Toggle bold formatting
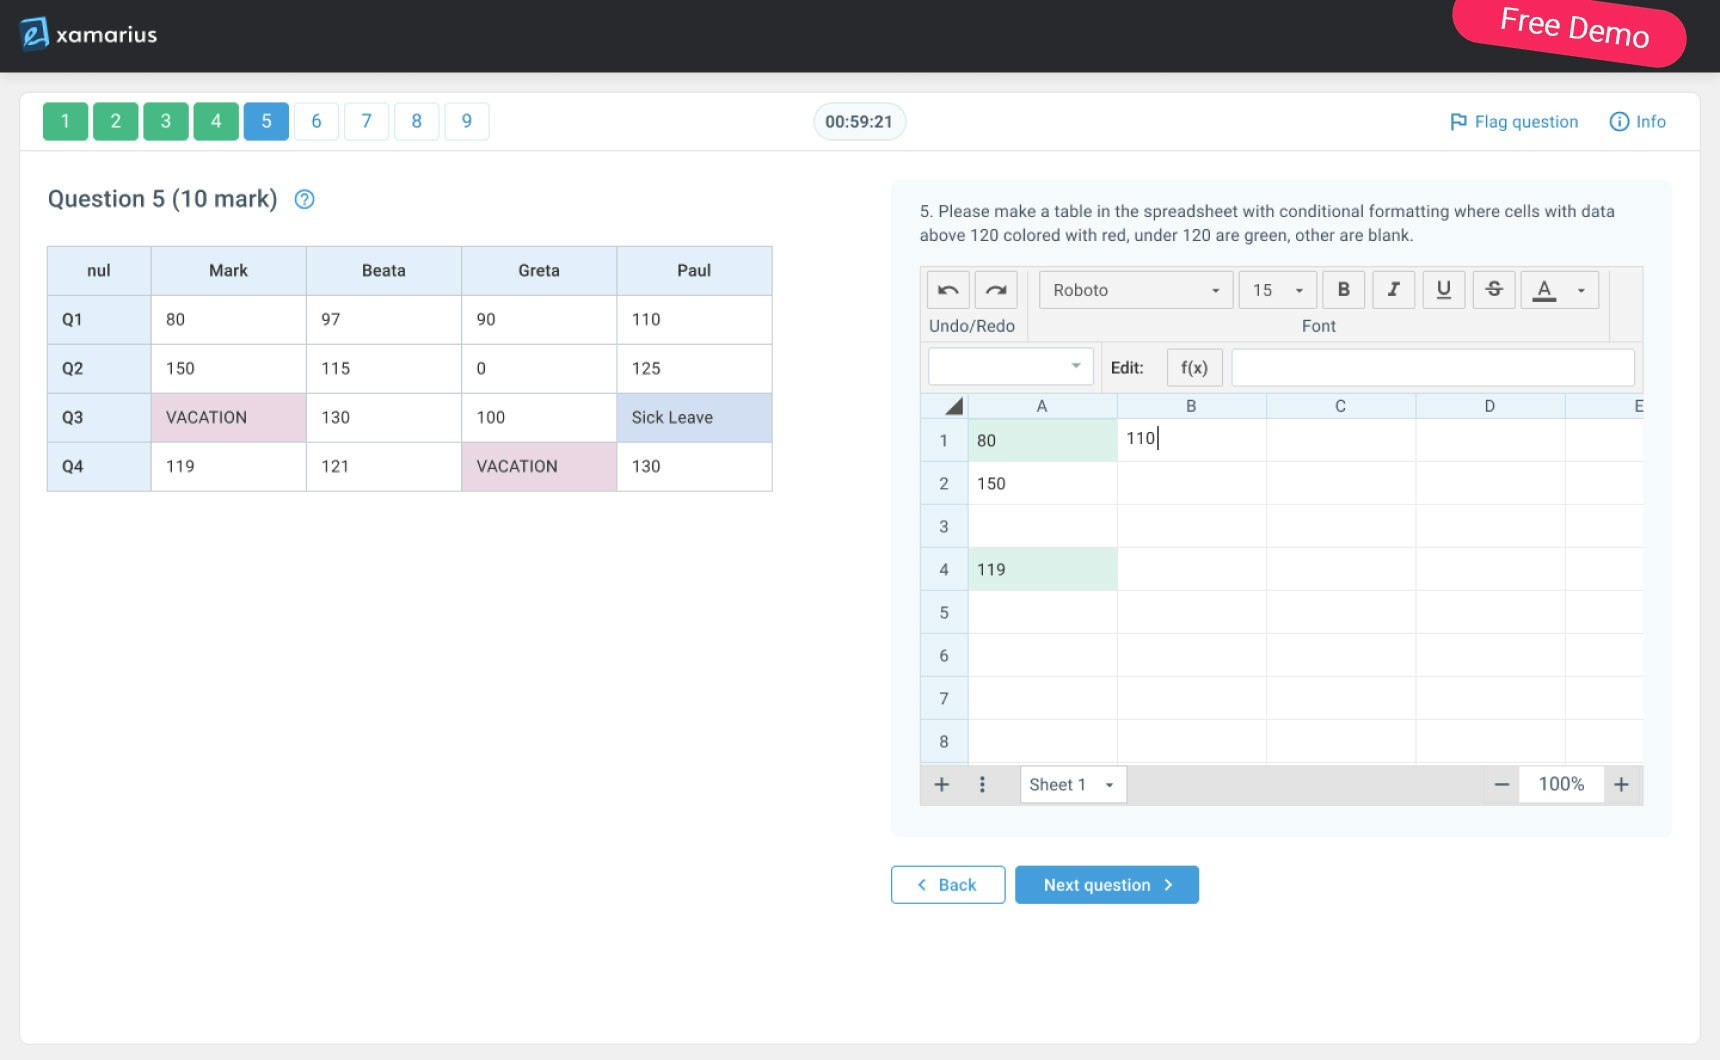The height and width of the screenshot is (1060, 1720). coord(1344,290)
